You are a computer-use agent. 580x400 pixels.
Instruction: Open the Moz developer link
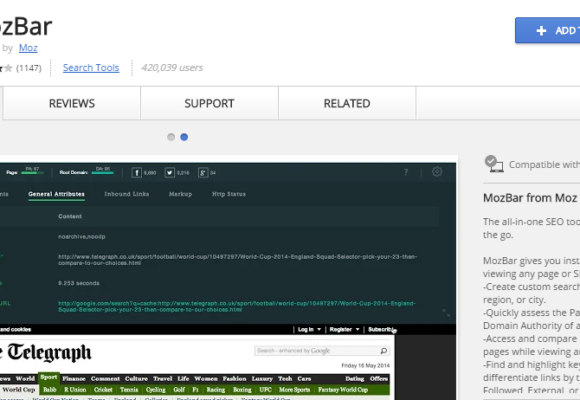click(28, 48)
